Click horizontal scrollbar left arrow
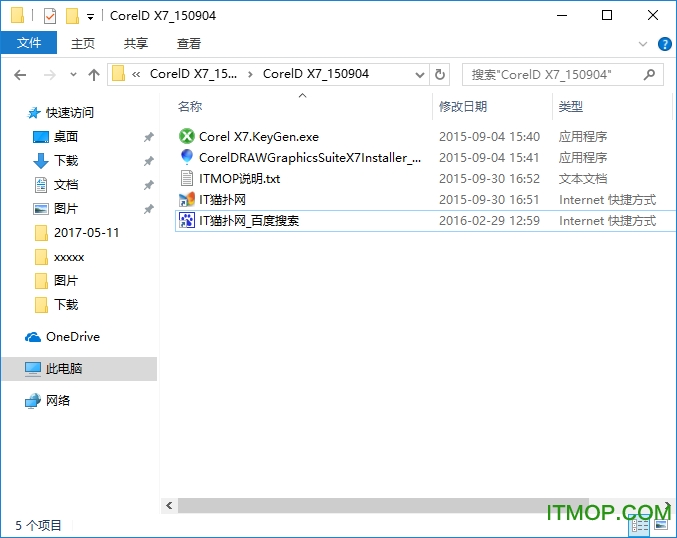The width and height of the screenshot is (677, 538). [169, 506]
